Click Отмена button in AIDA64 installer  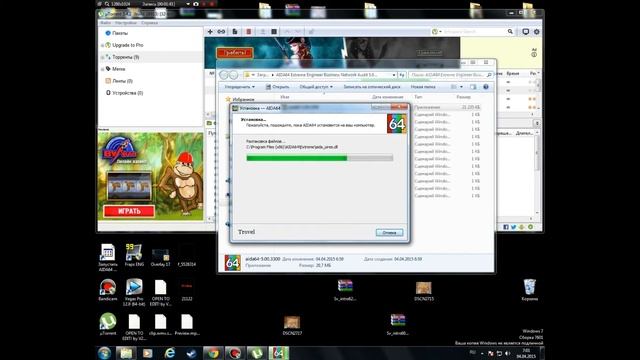pyautogui.click(x=389, y=233)
